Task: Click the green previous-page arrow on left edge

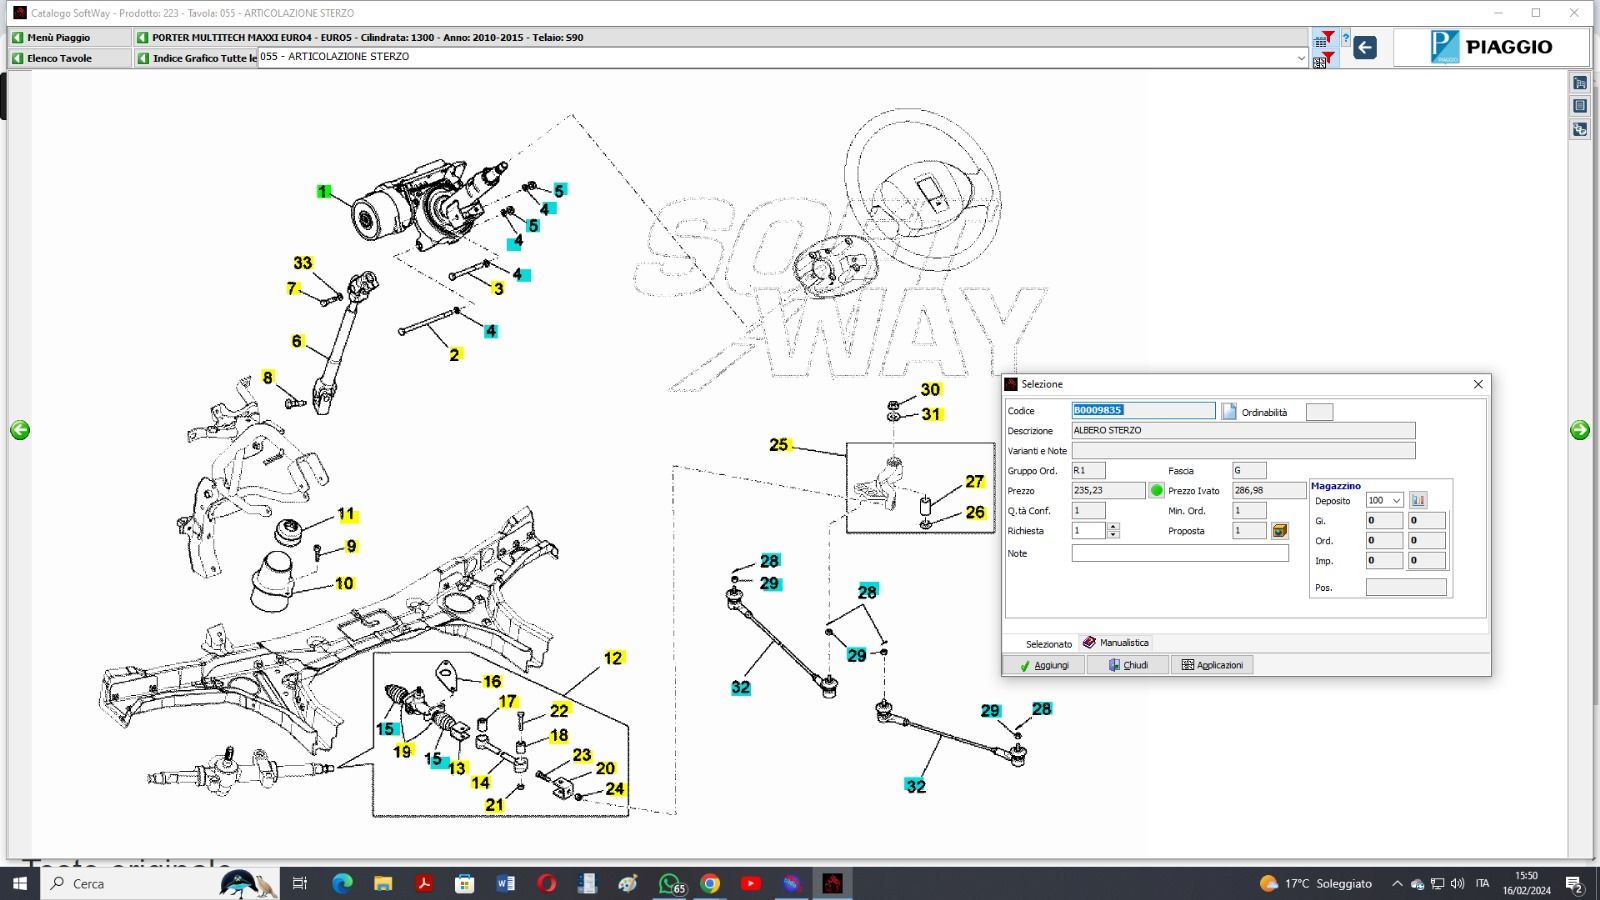Action: pos(20,430)
